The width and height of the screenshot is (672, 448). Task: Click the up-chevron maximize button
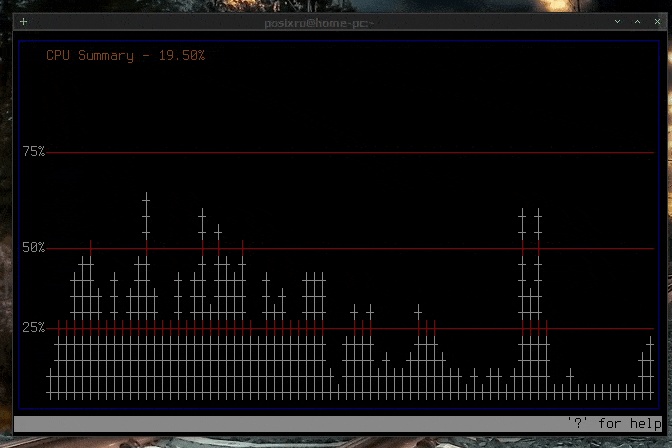coord(637,21)
